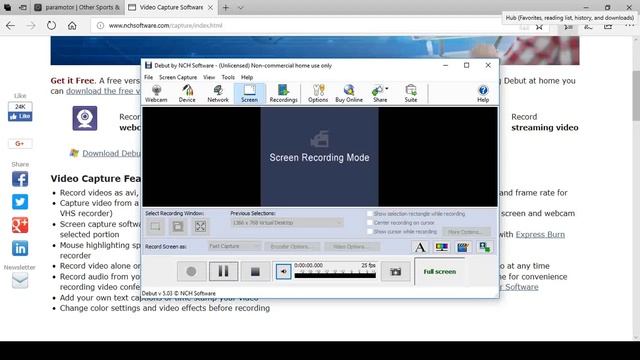
Task: Go back in the browser
Action: [11, 25]
